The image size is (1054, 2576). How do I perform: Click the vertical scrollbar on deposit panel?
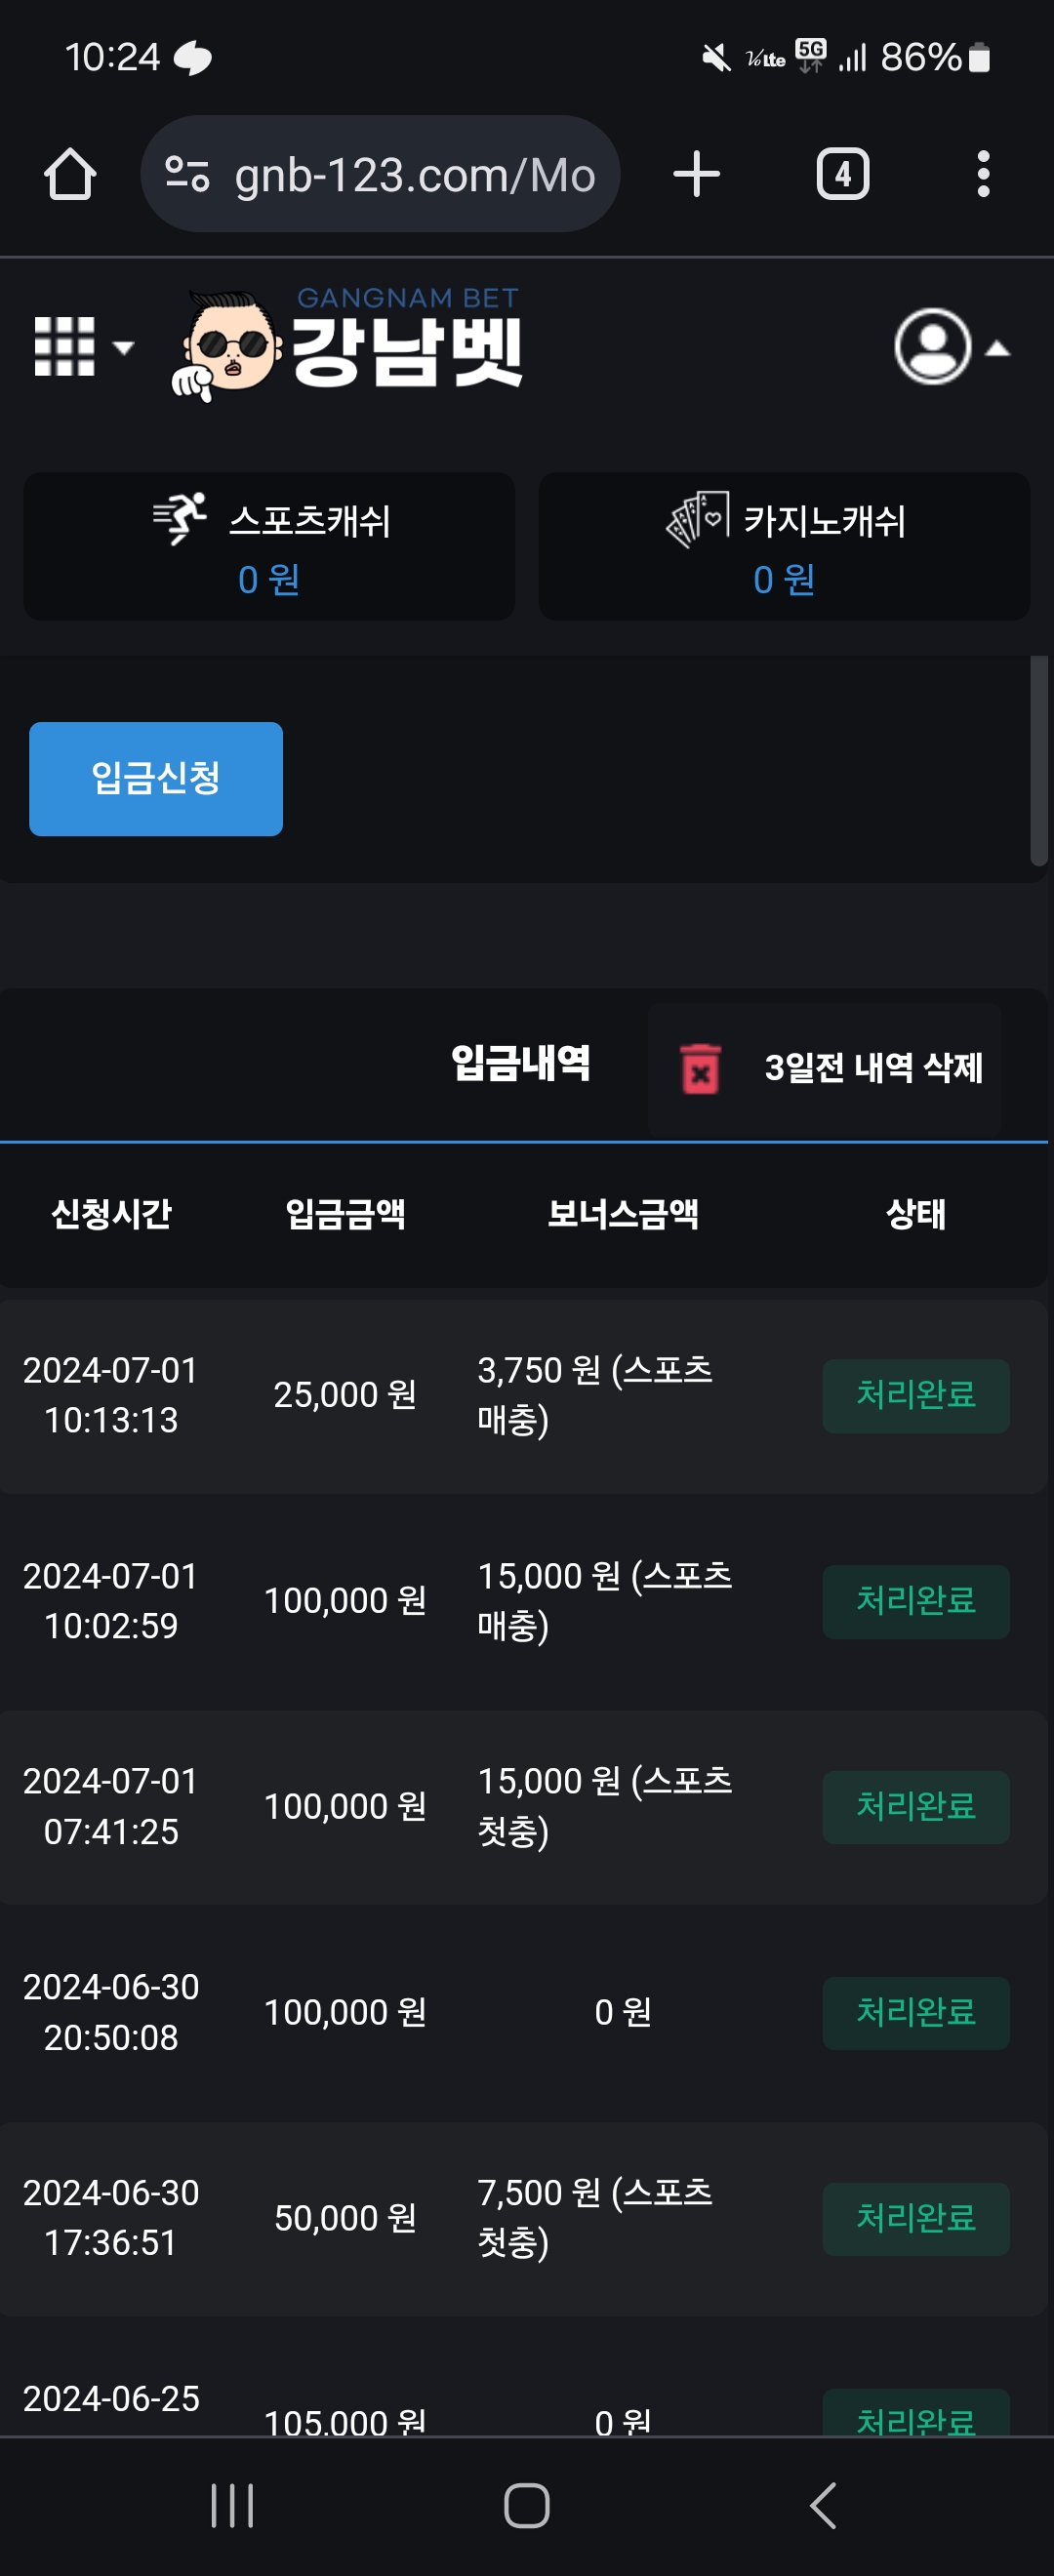point(1039,761)
